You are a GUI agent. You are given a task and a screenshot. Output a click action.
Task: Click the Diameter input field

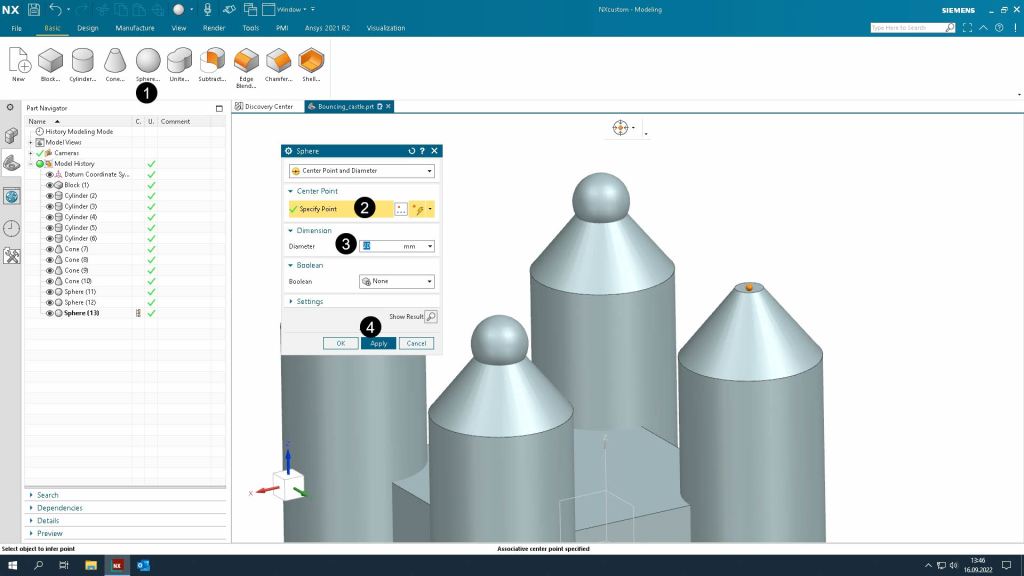[x=385, y=246]
